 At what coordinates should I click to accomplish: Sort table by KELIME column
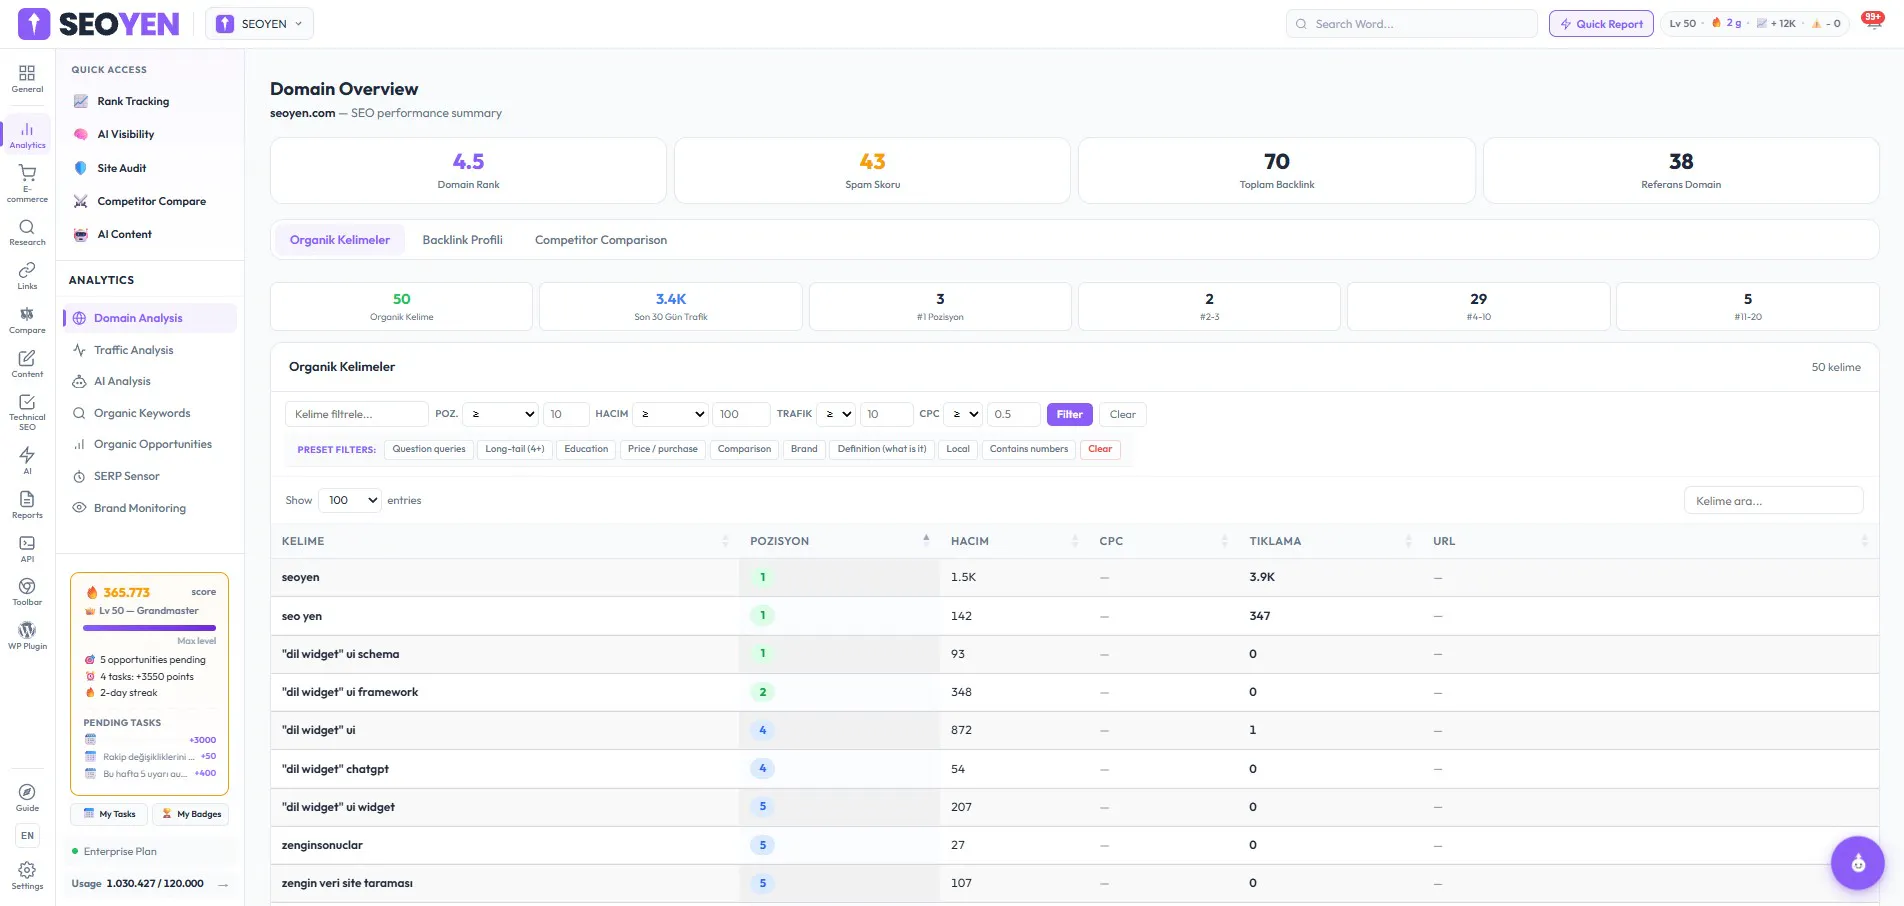[x=506, y=541]
